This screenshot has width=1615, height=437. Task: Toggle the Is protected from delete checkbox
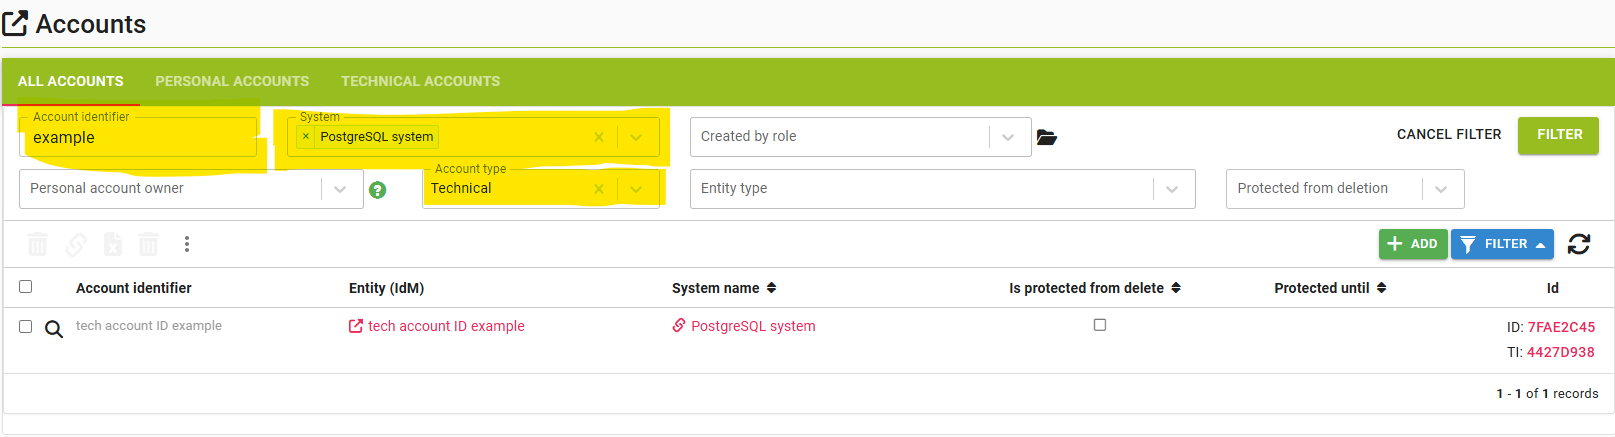[1100, 325]
